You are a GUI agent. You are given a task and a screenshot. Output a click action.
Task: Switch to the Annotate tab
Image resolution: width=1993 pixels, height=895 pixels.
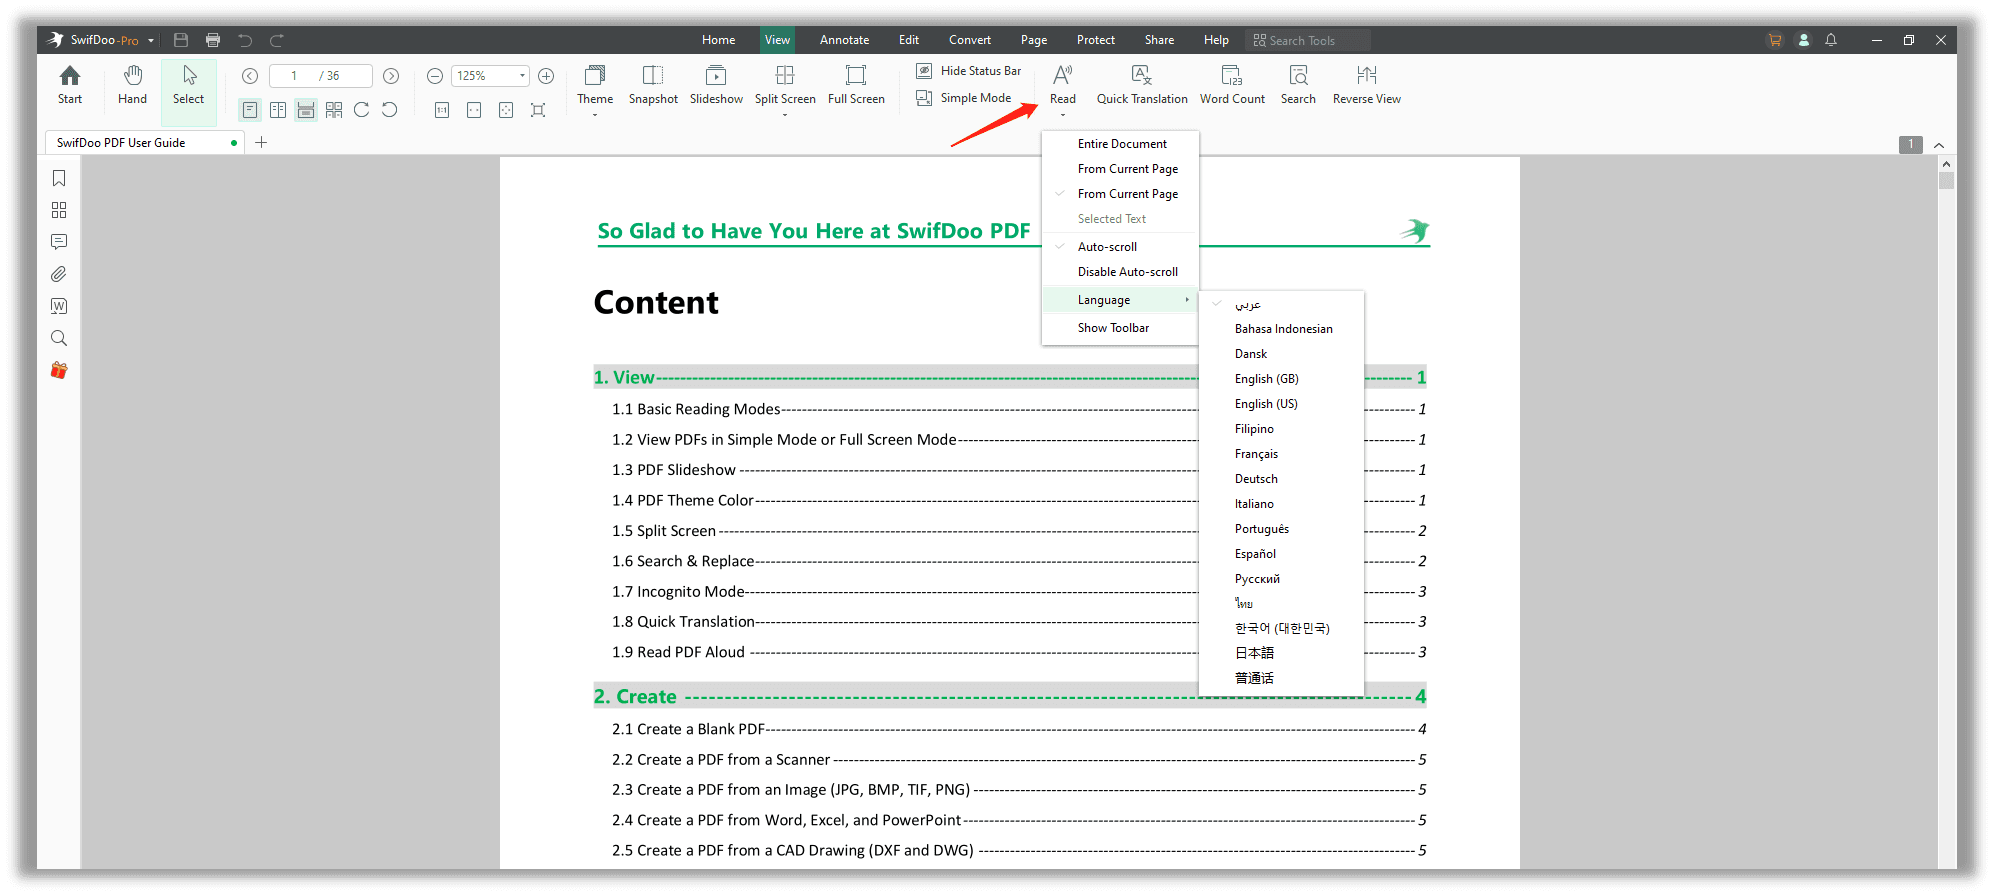tap(844, 40)
